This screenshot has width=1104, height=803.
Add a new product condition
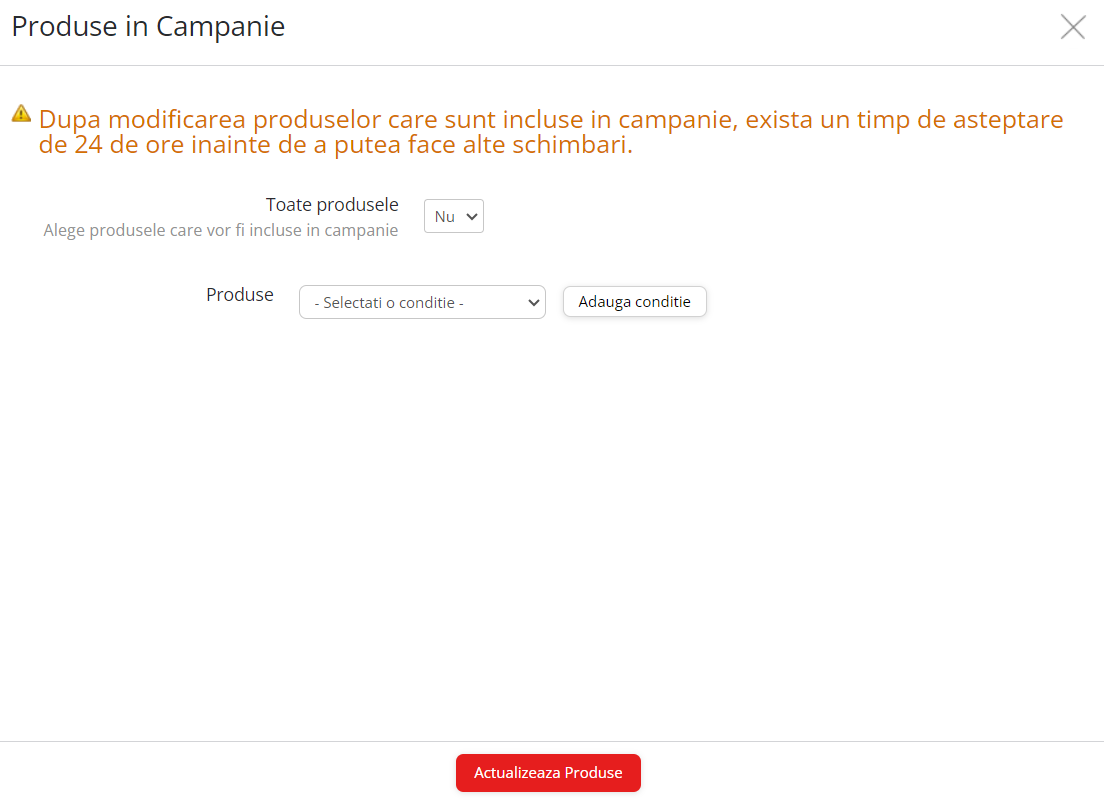click(x=634, y=301)
